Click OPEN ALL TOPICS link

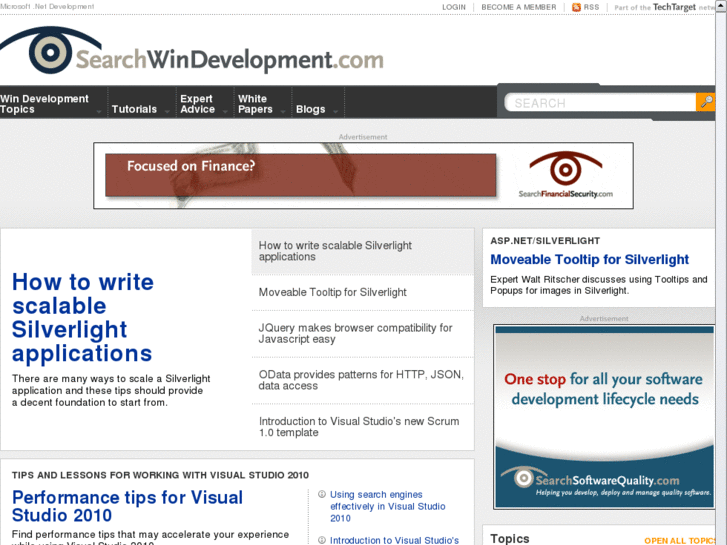tap(680, 540)
